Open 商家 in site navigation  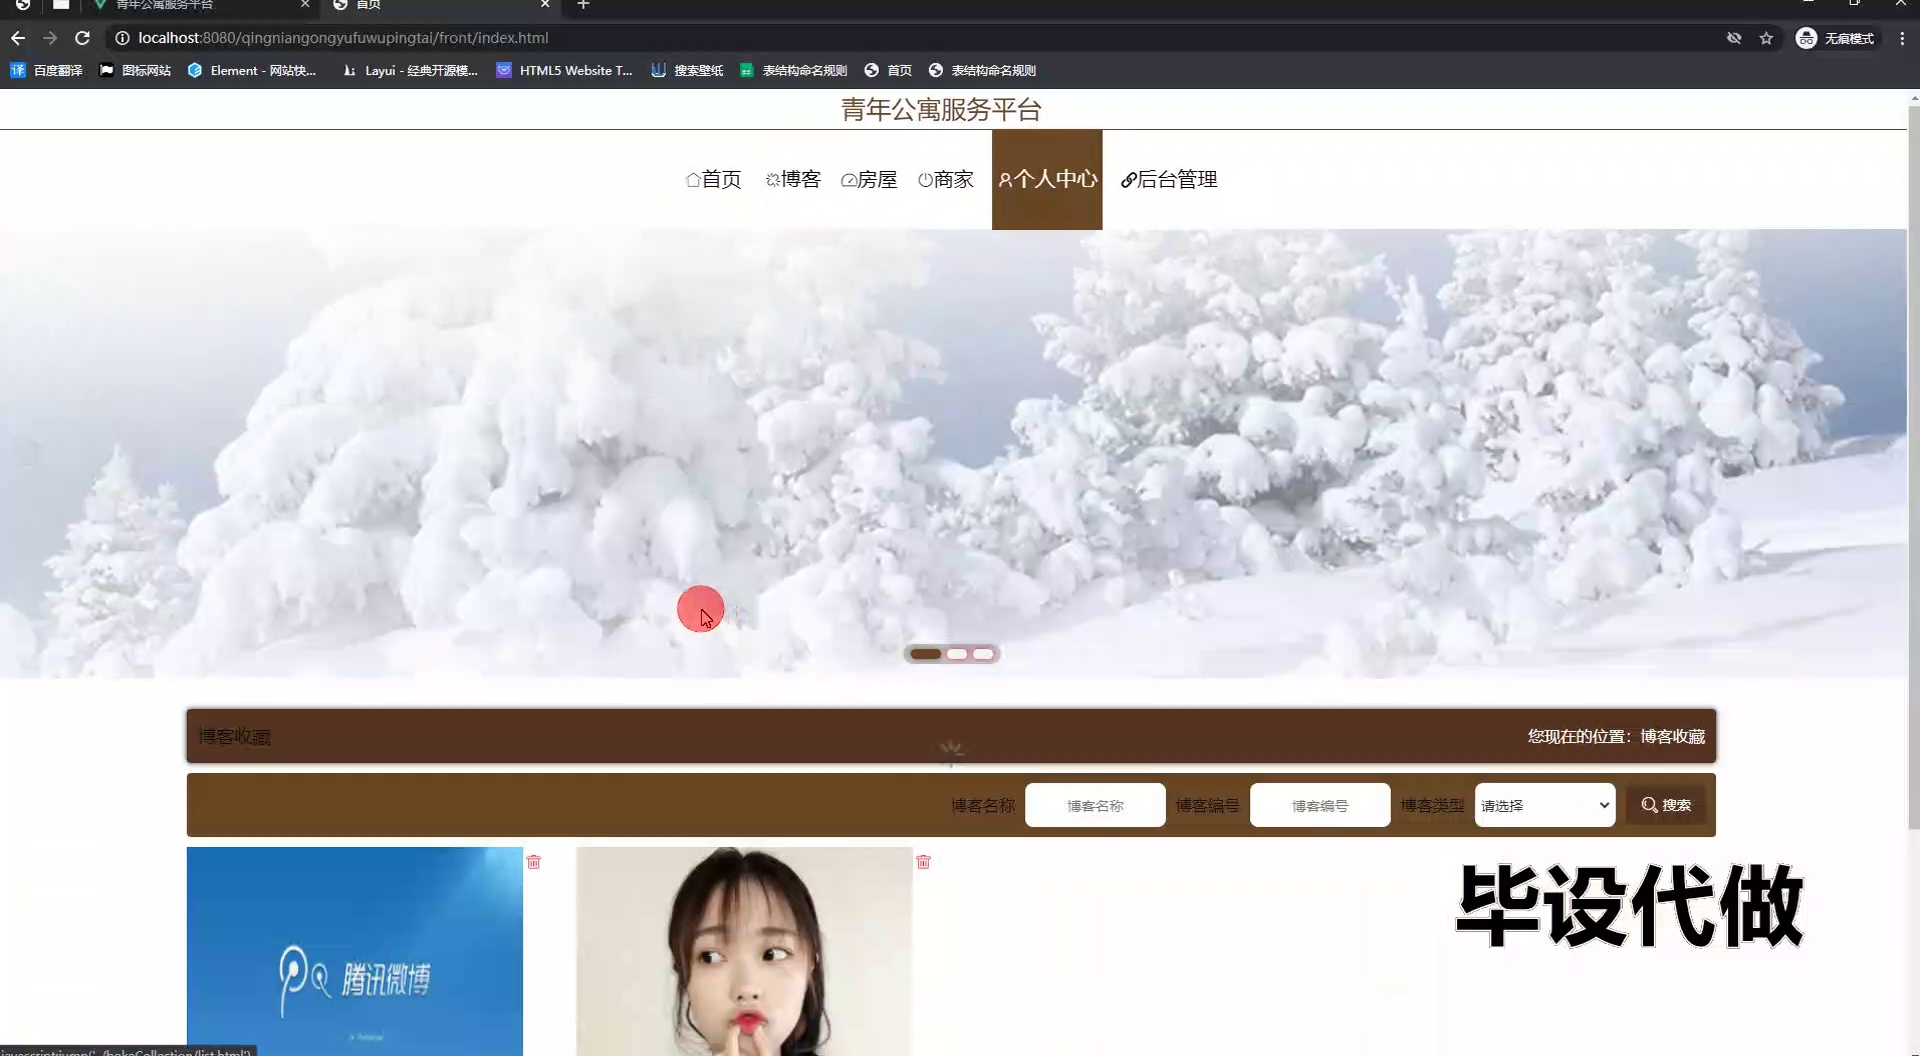click(x=946, y=179)
